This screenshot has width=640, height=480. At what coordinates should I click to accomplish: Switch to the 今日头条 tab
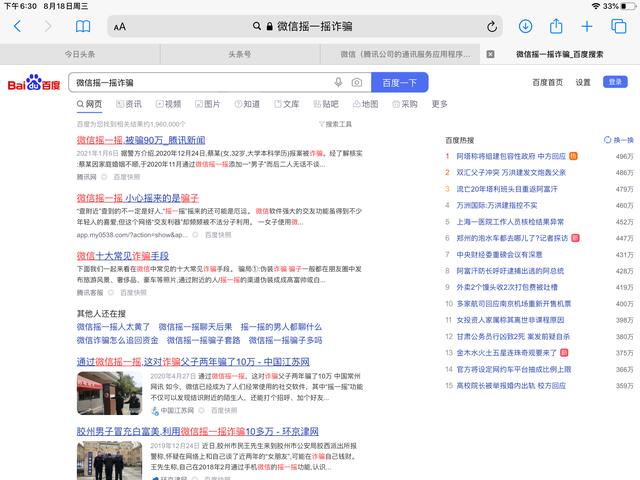coord(80,54)
